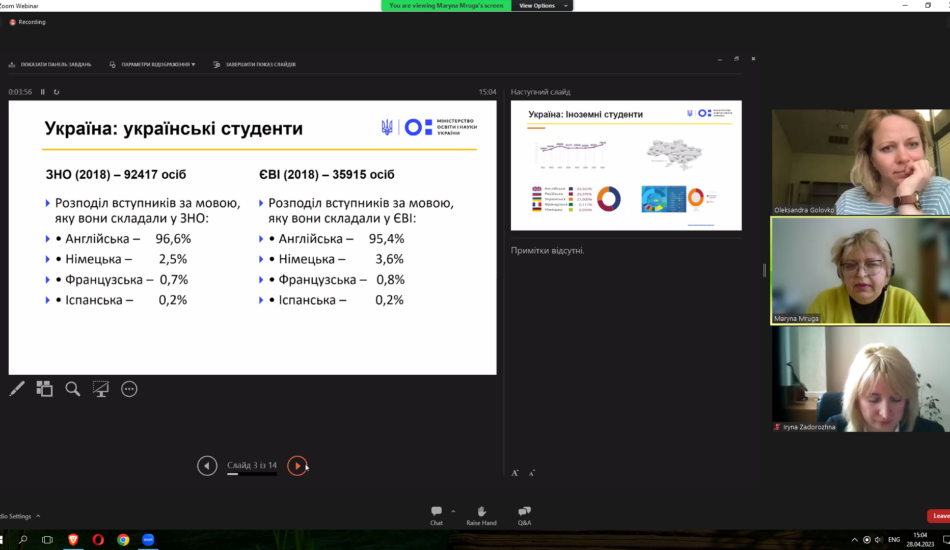The image size is (950, 550).
Task: Go to the next slide
Action: (x=297, y=465)
